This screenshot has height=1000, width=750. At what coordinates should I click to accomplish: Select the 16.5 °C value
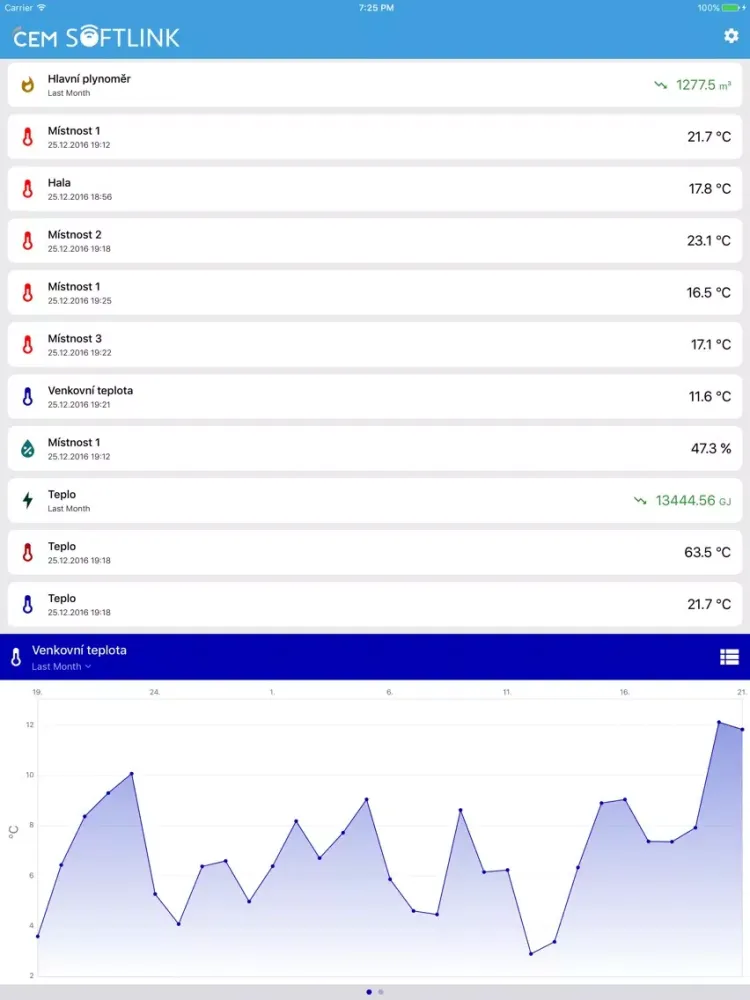tap(709, 293)
